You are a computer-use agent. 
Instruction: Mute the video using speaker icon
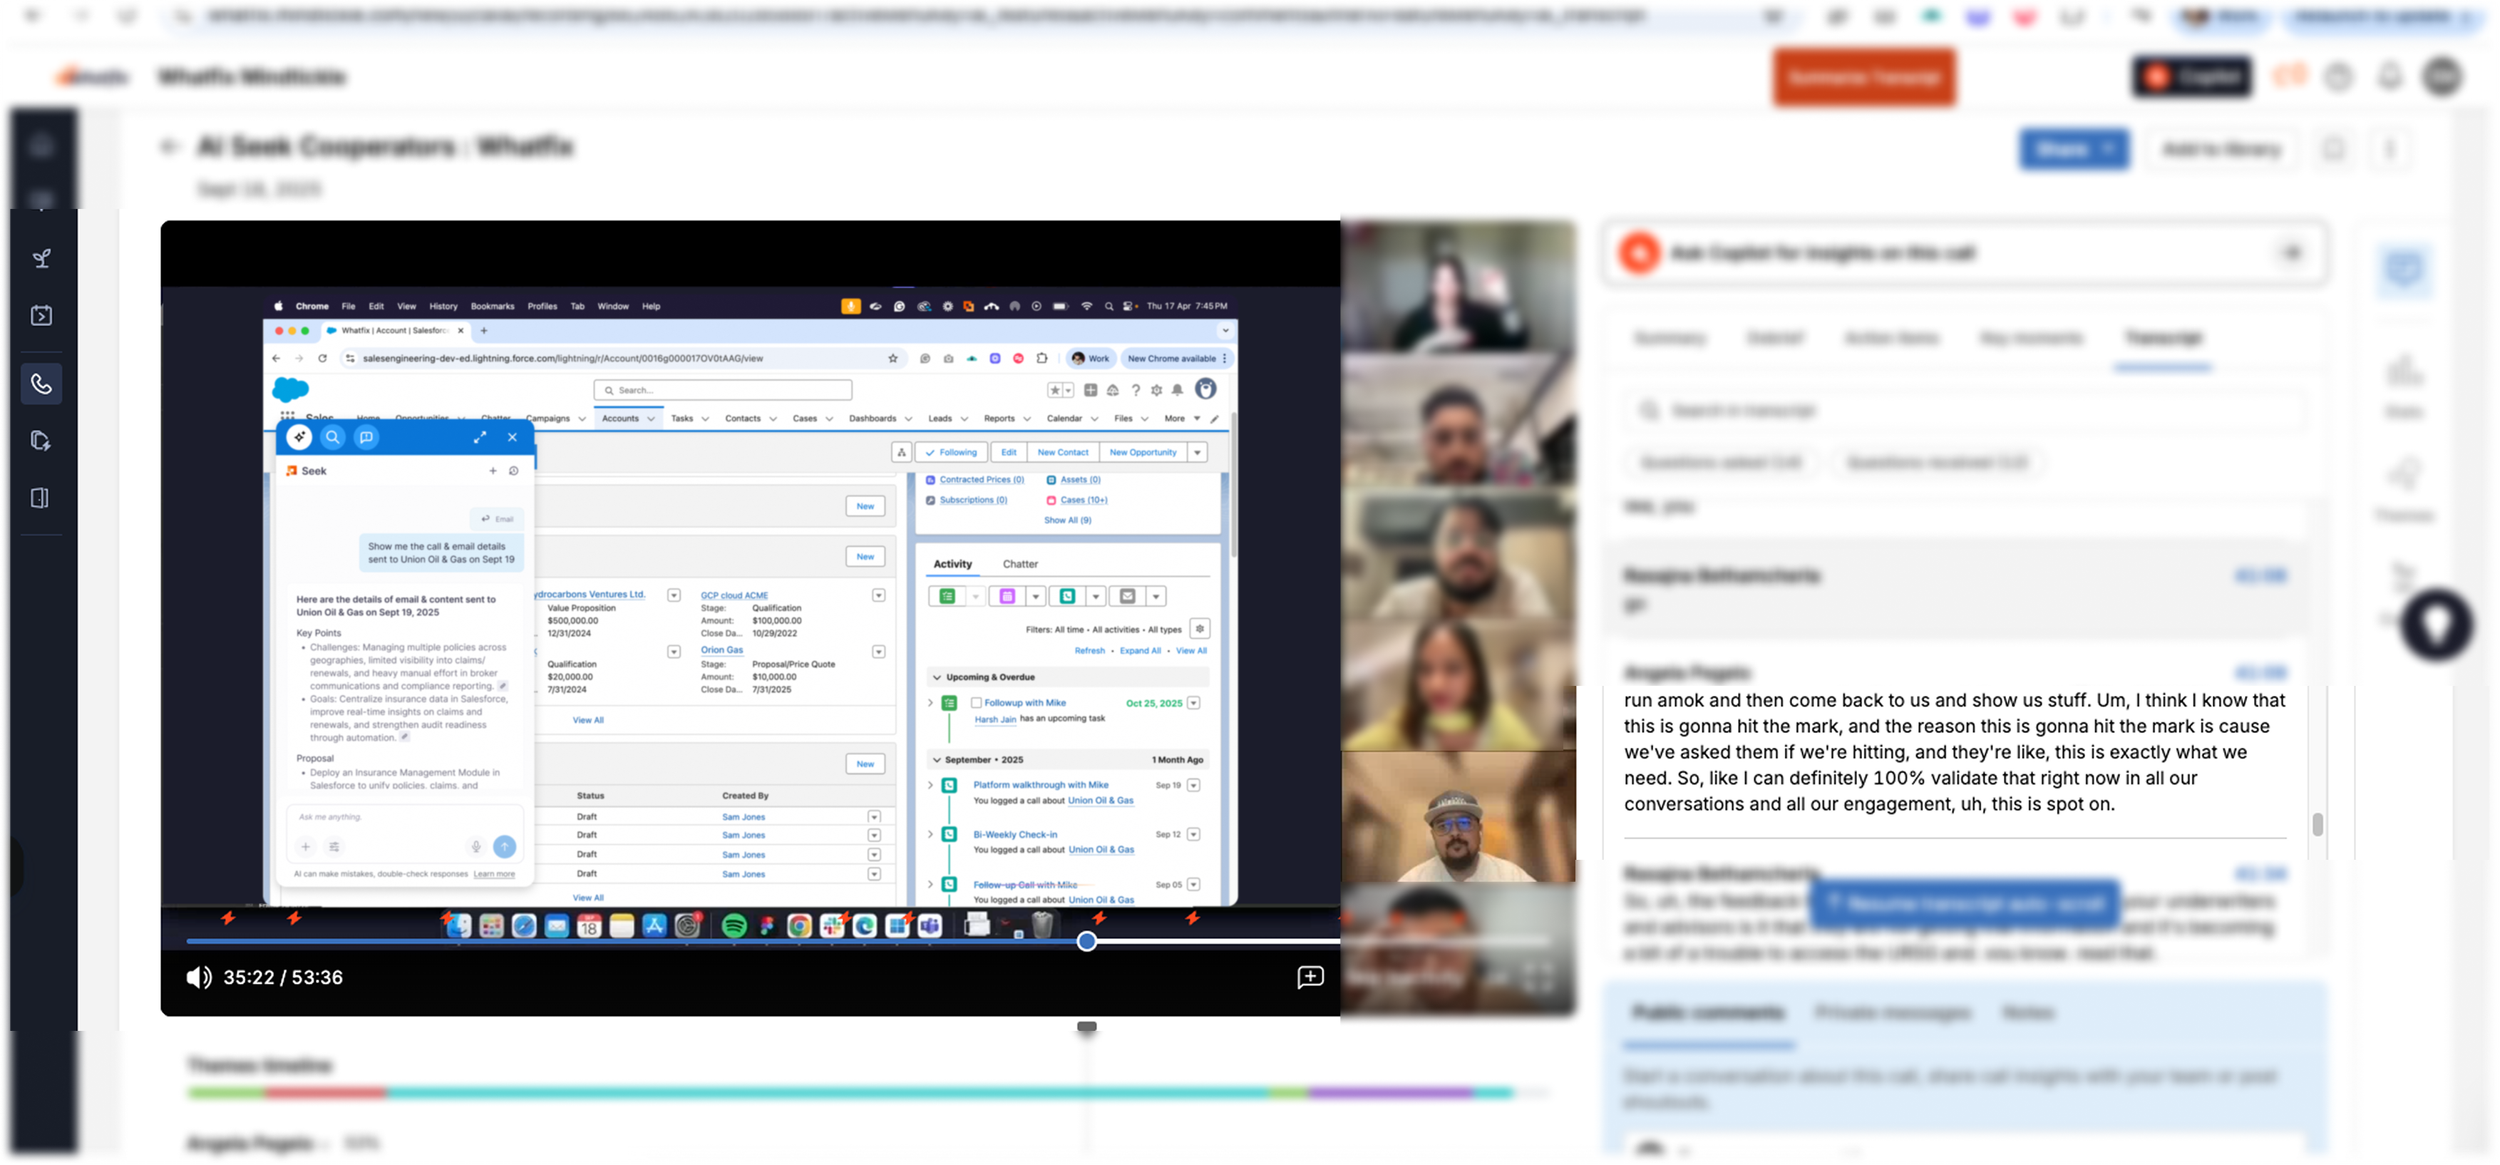point(199,977)
